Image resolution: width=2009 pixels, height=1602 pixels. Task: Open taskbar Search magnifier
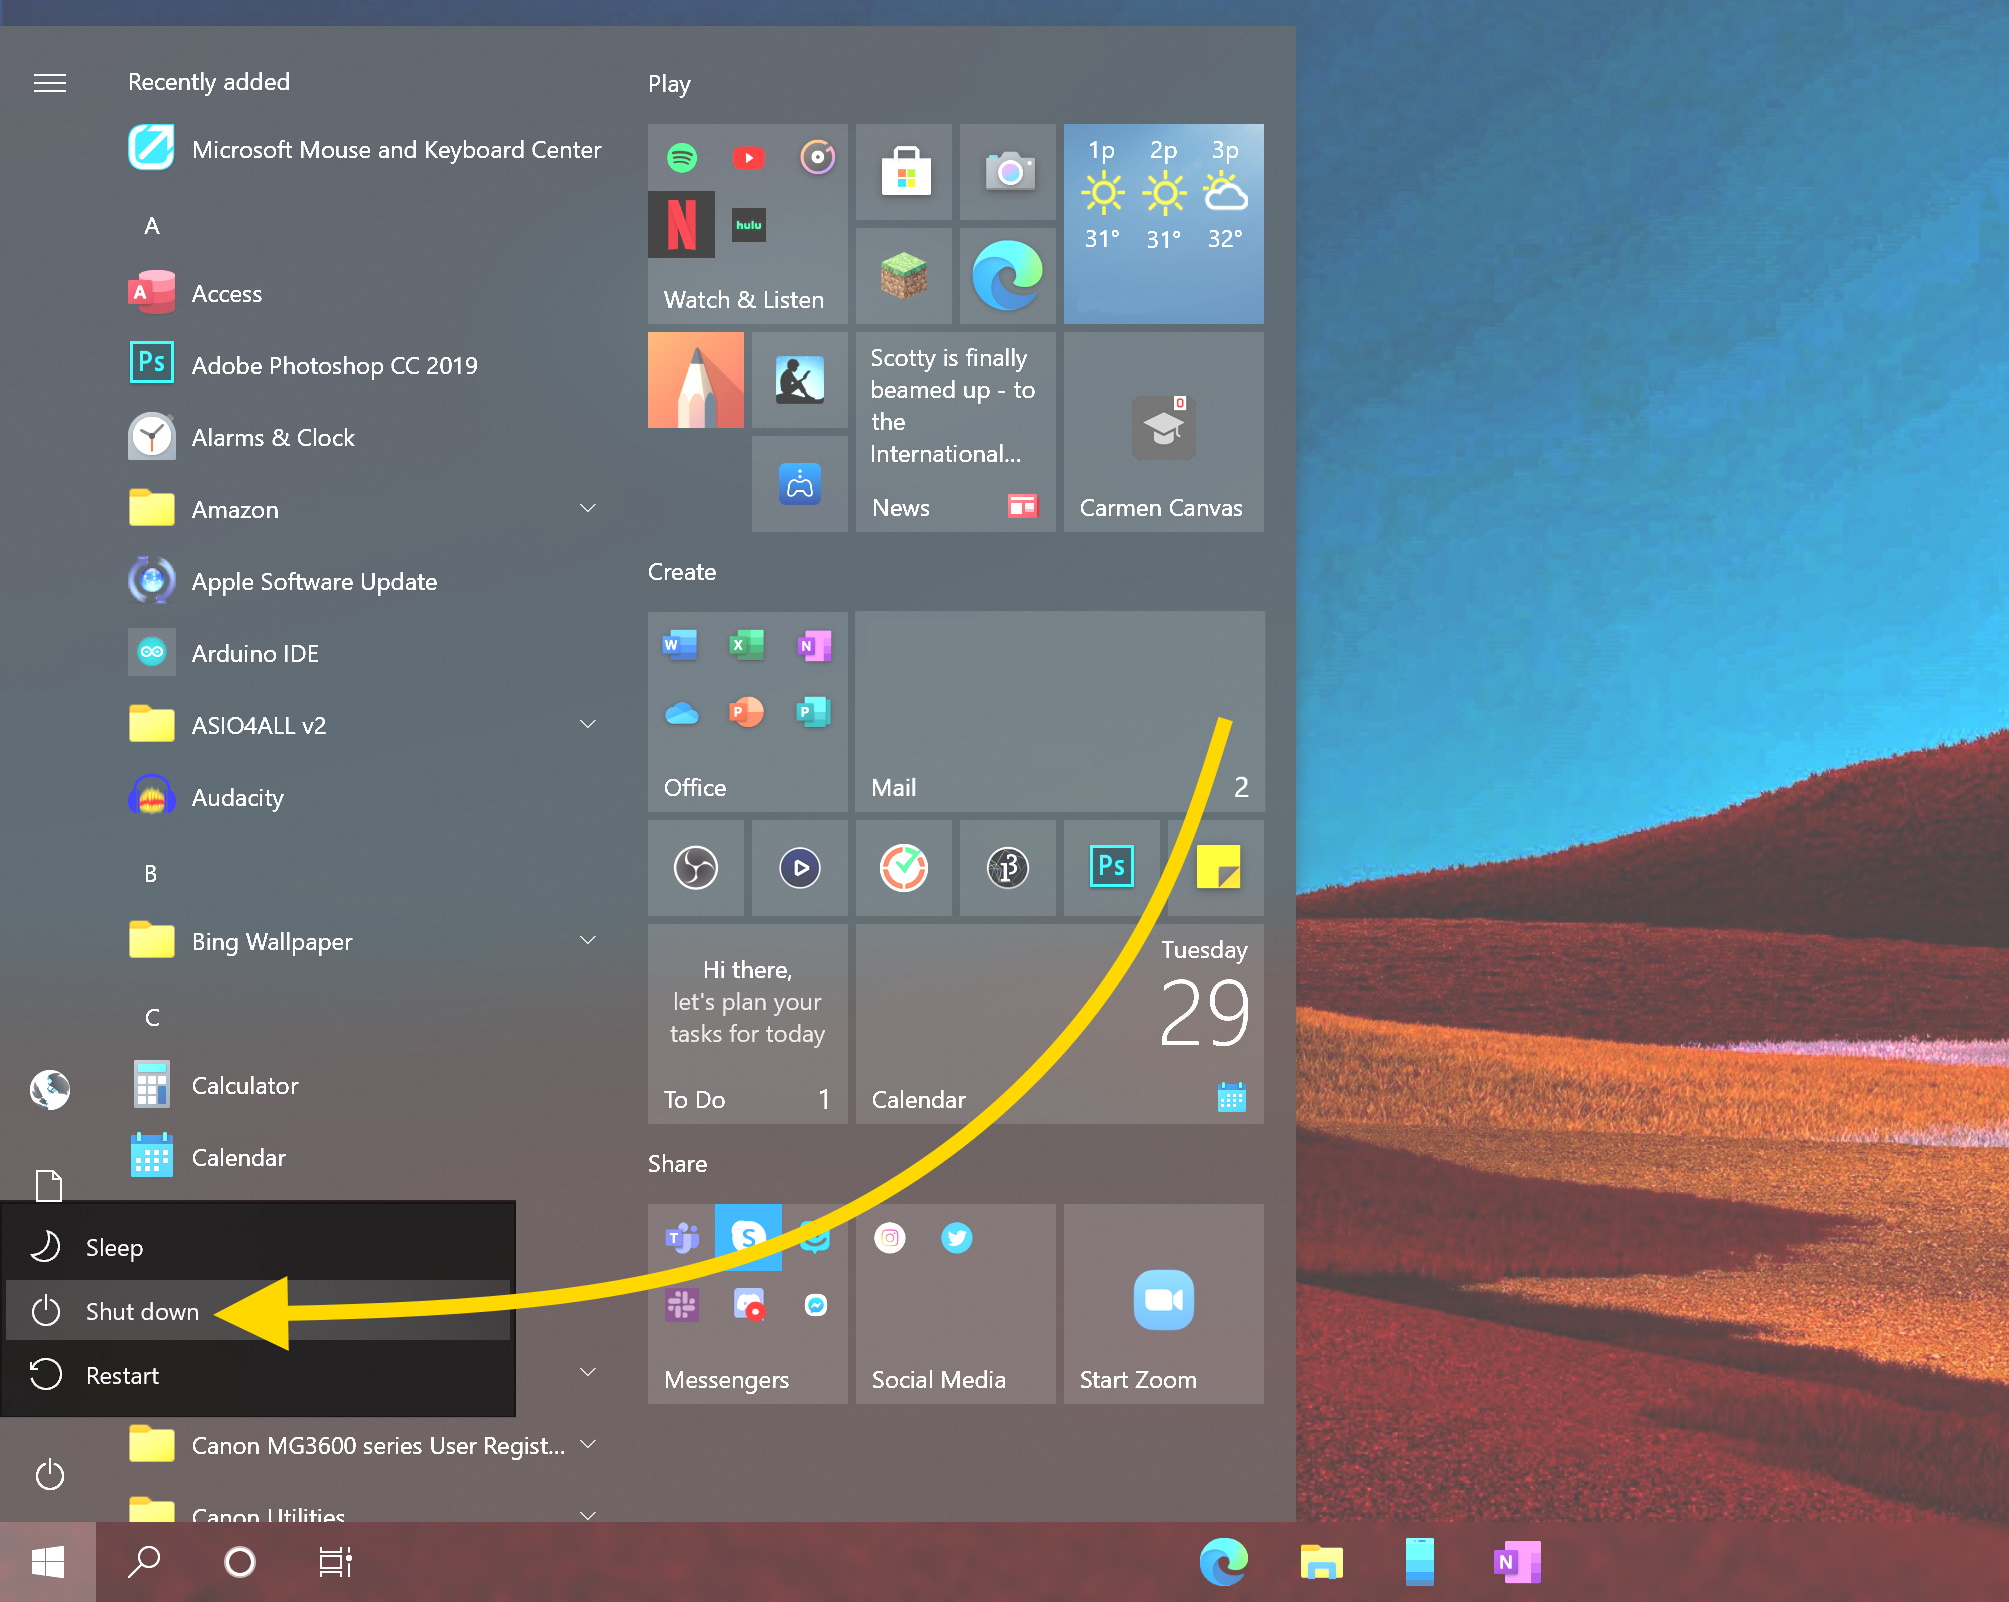[144, 1562]
